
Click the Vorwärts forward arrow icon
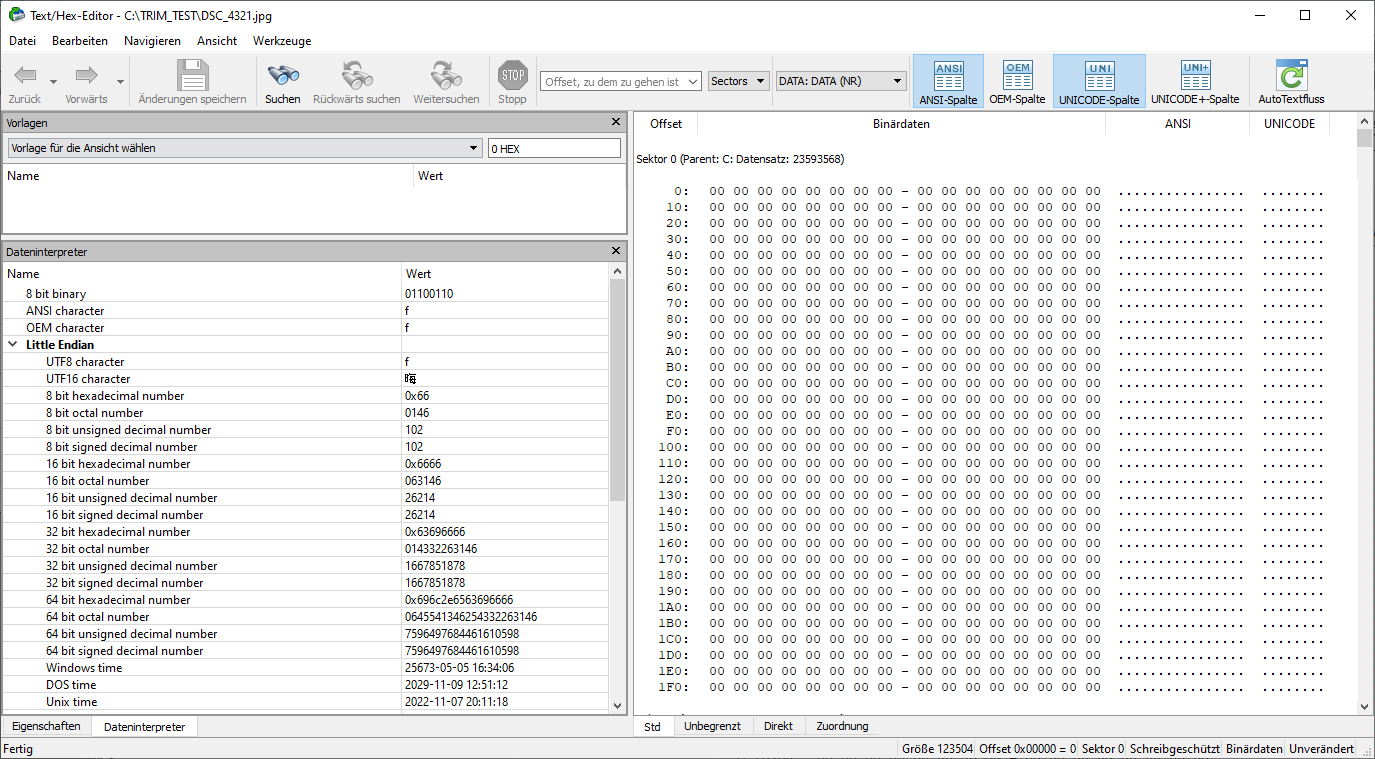pos(86,75)
